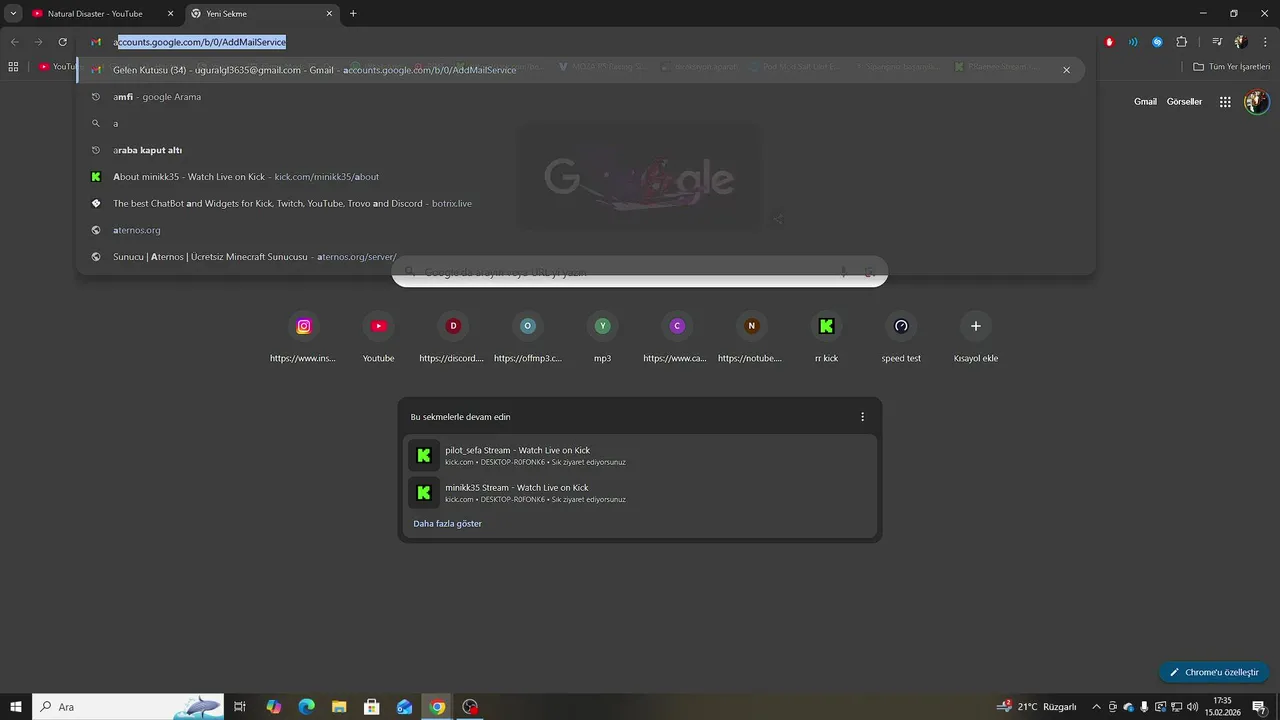Image resolution: width=1280 pixels, height=720 pixels.
Task: Select the Gelen Kutusu Gmail suggestion
Action: click(x=580, y=70)
